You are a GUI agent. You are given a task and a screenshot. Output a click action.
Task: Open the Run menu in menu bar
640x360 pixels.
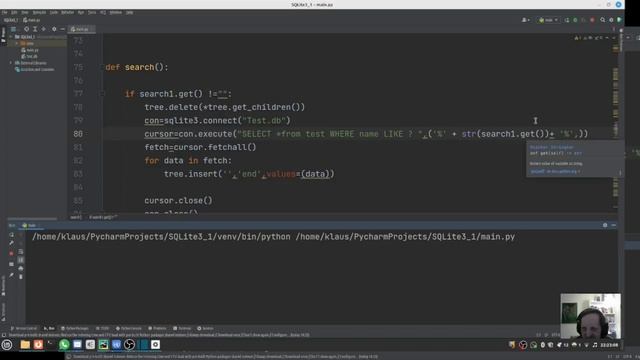pyautogui.click(x=81, y=13)
